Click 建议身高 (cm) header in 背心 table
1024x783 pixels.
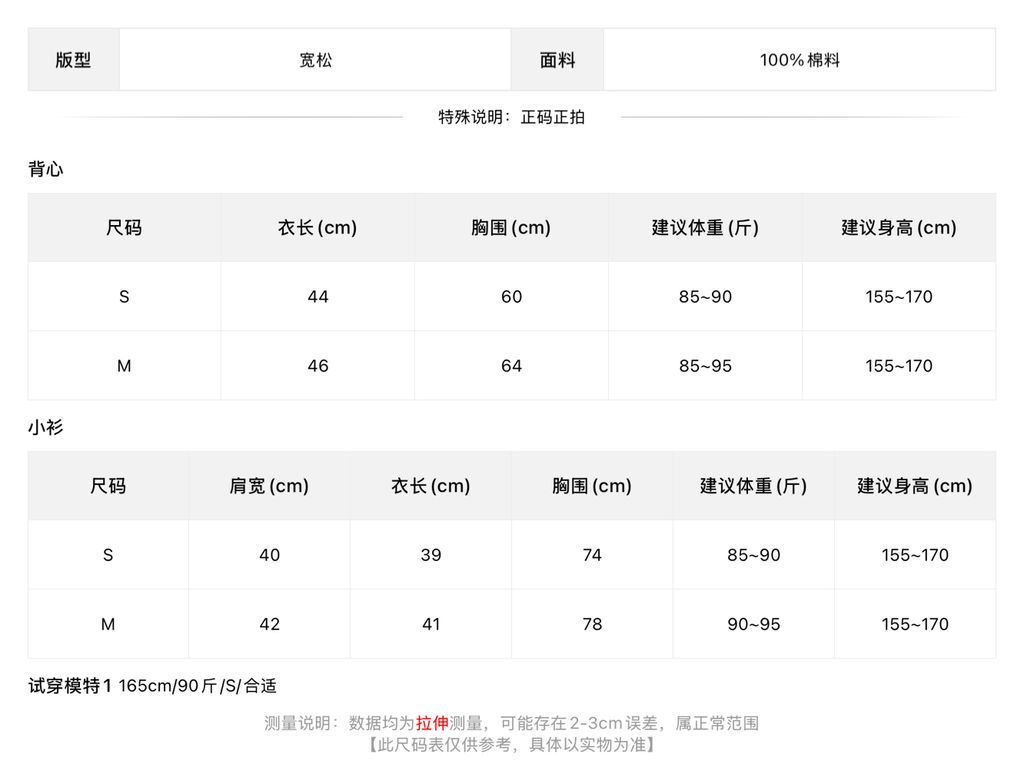[x=899, y=227]
